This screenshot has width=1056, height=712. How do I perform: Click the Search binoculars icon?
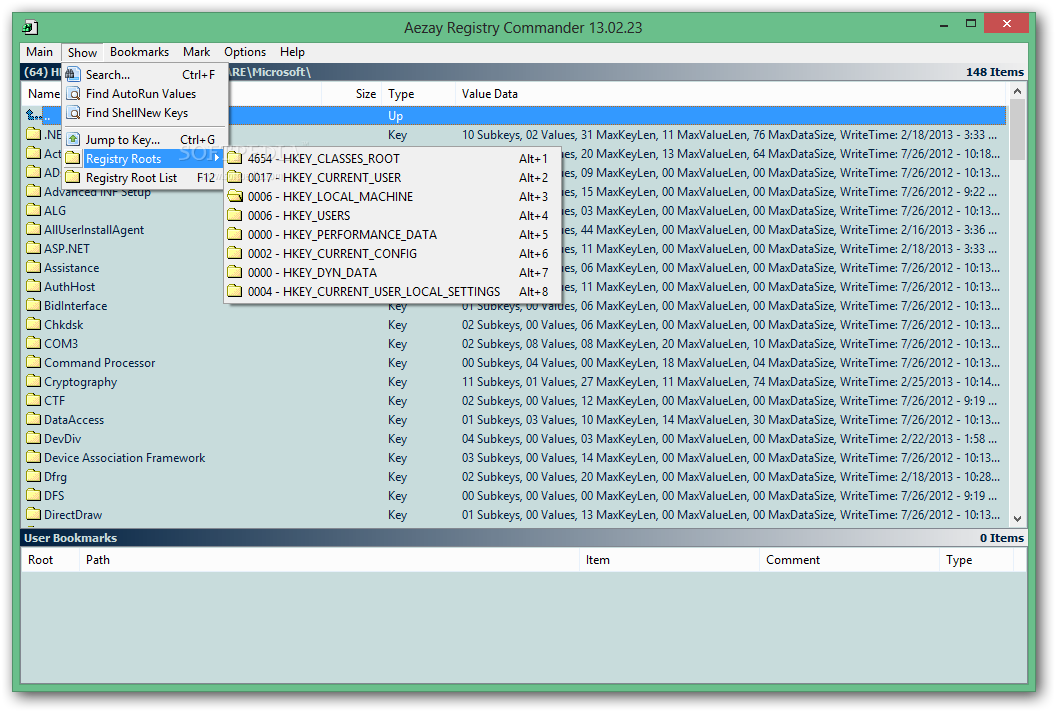tap(73, 75)
